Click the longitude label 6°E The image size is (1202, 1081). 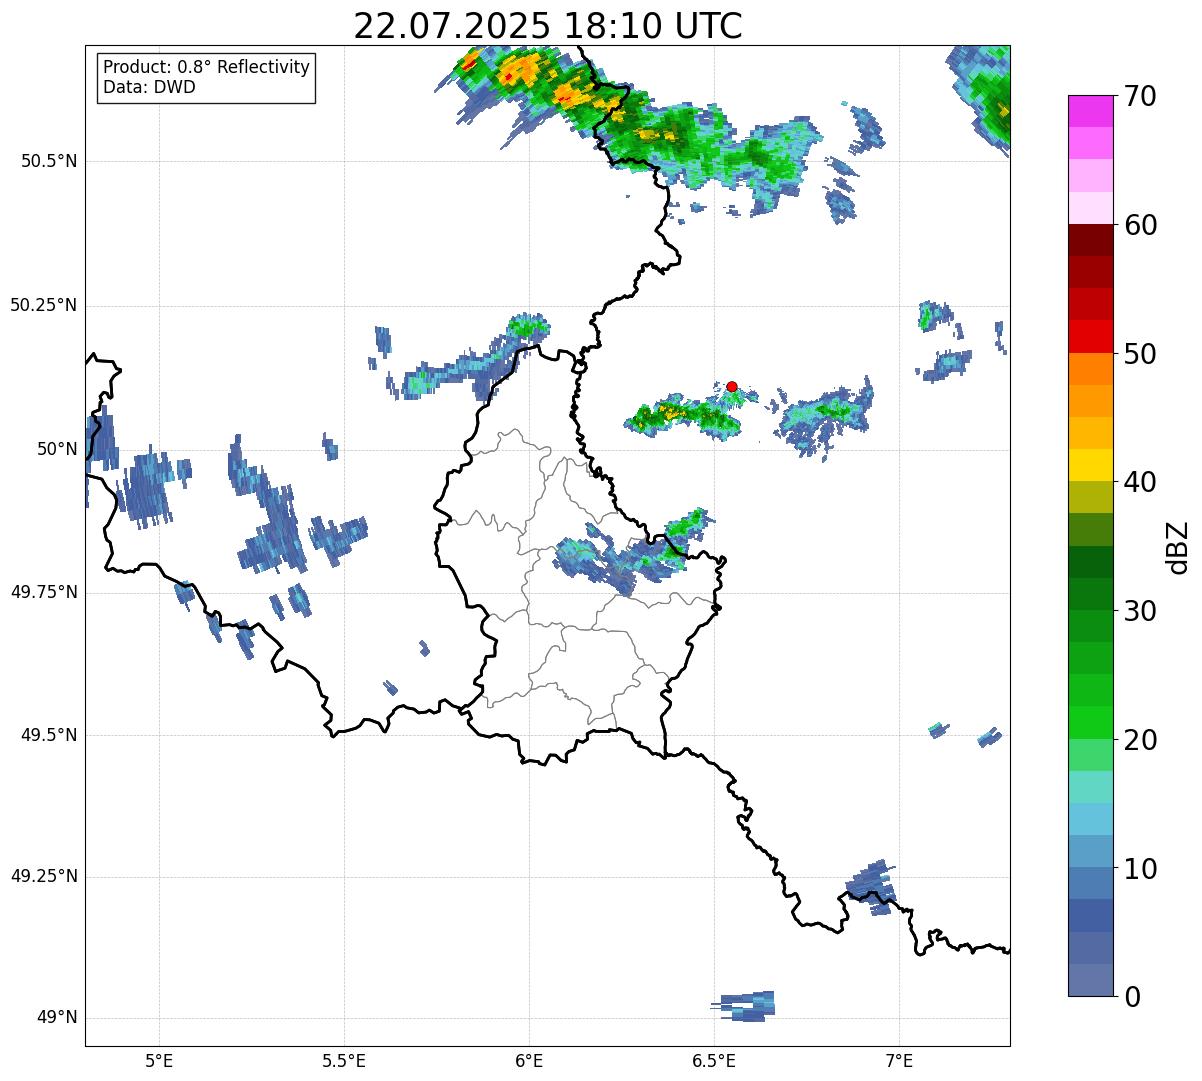click(529, 1060)
